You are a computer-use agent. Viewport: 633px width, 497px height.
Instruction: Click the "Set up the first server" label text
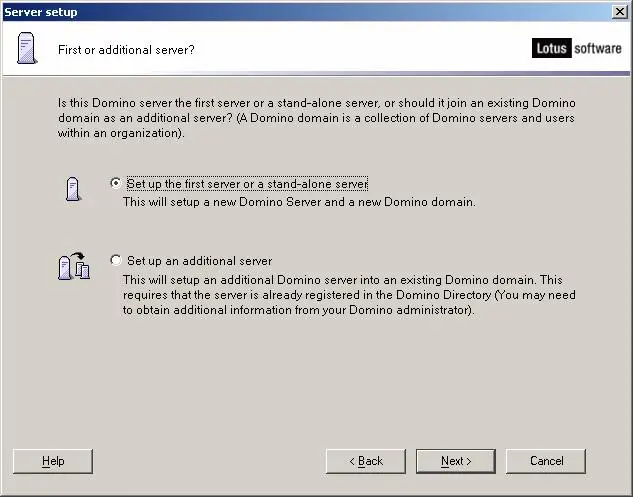(x=247, y=184)
